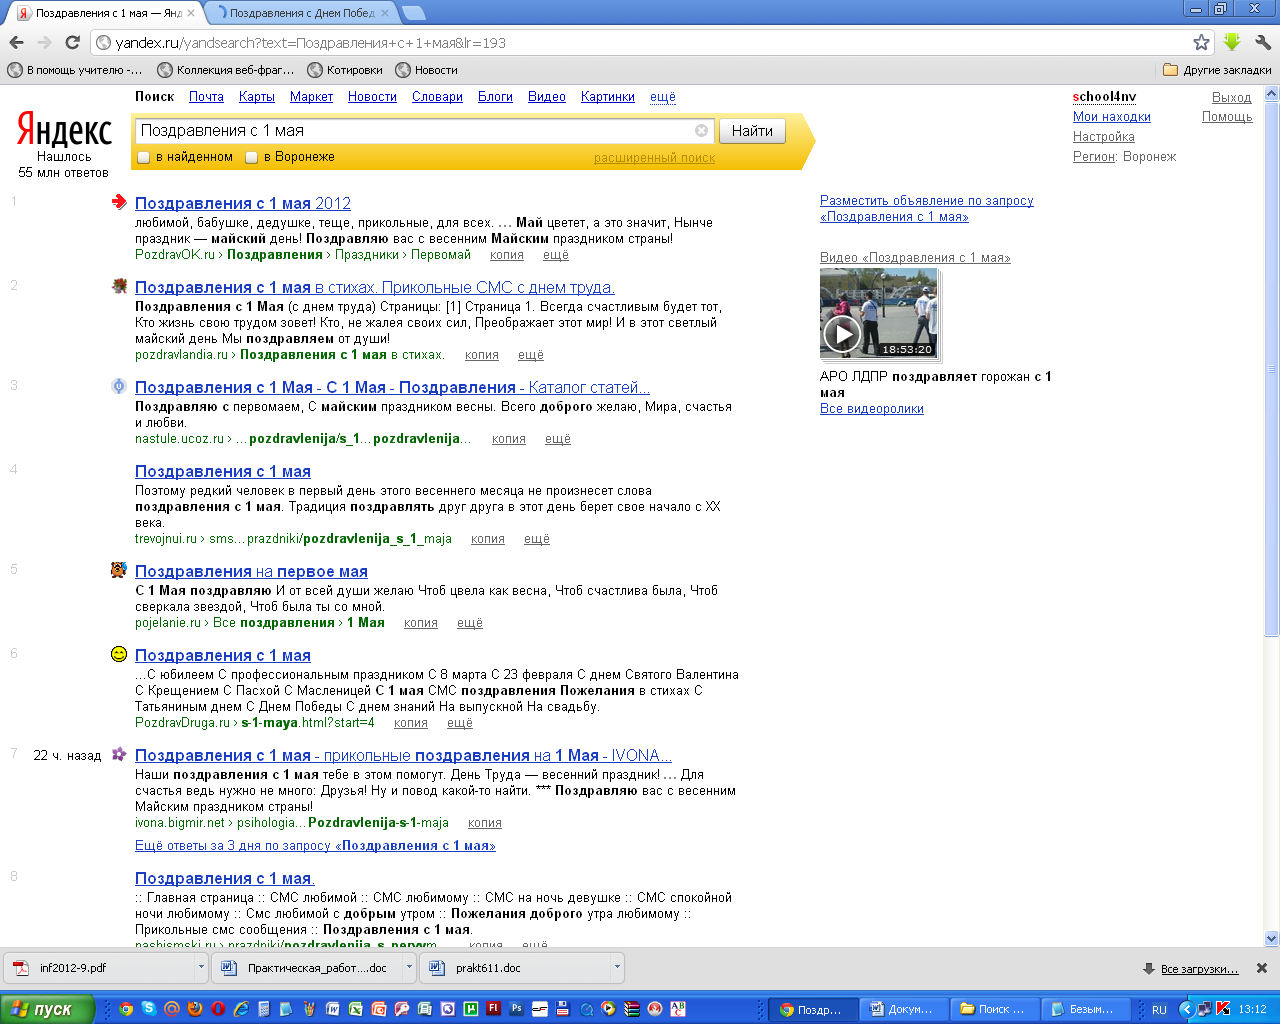
Task: Reload the page with the refresh icon
Action: [x=72, y=42]
